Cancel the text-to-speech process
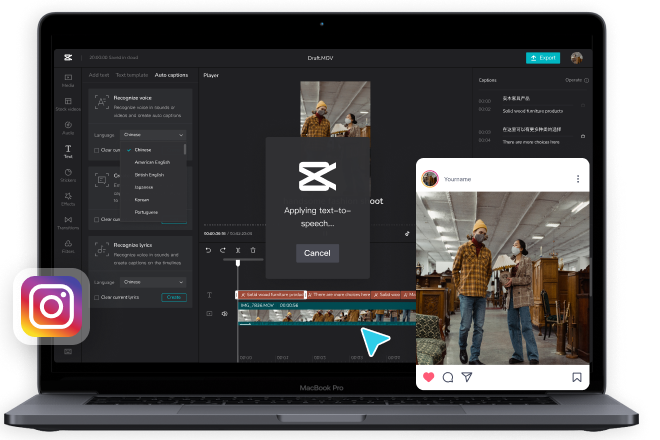 coord(317,253)
